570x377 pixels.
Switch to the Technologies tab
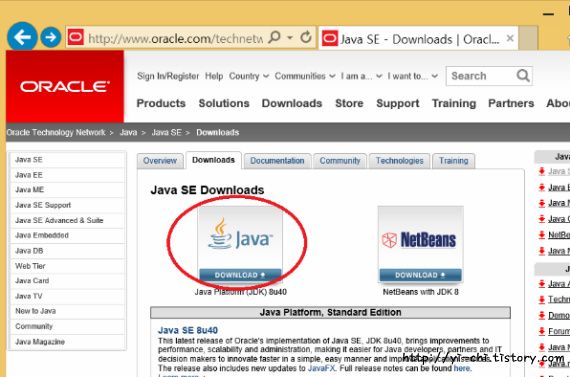pyautogui.click(x=400, y=161)
